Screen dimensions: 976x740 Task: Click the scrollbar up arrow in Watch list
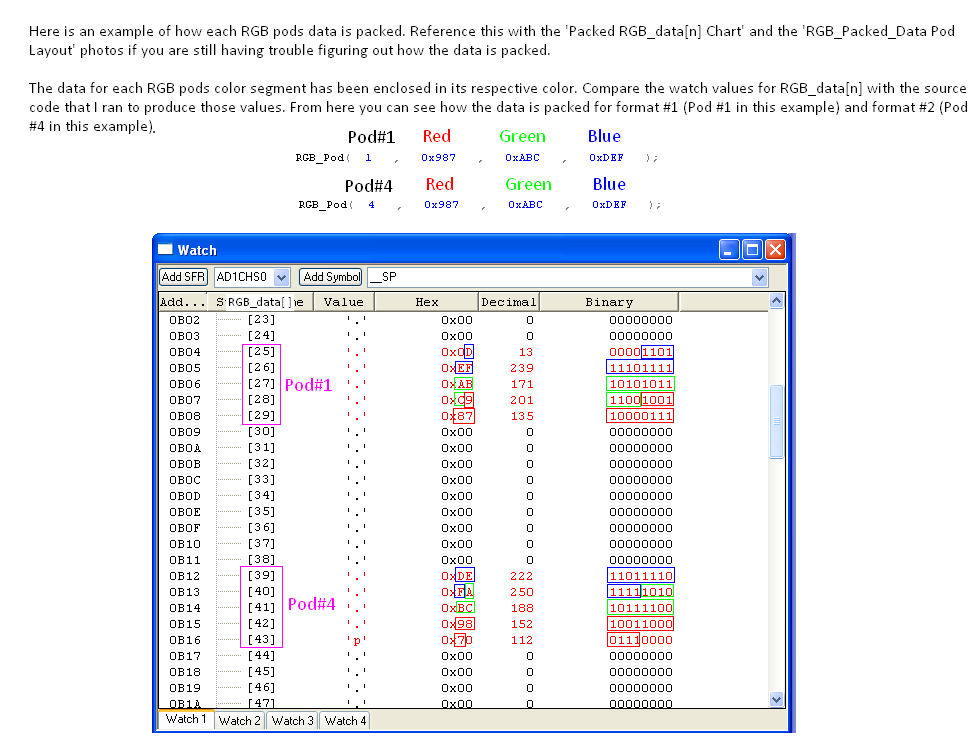[x=777, y=301]
